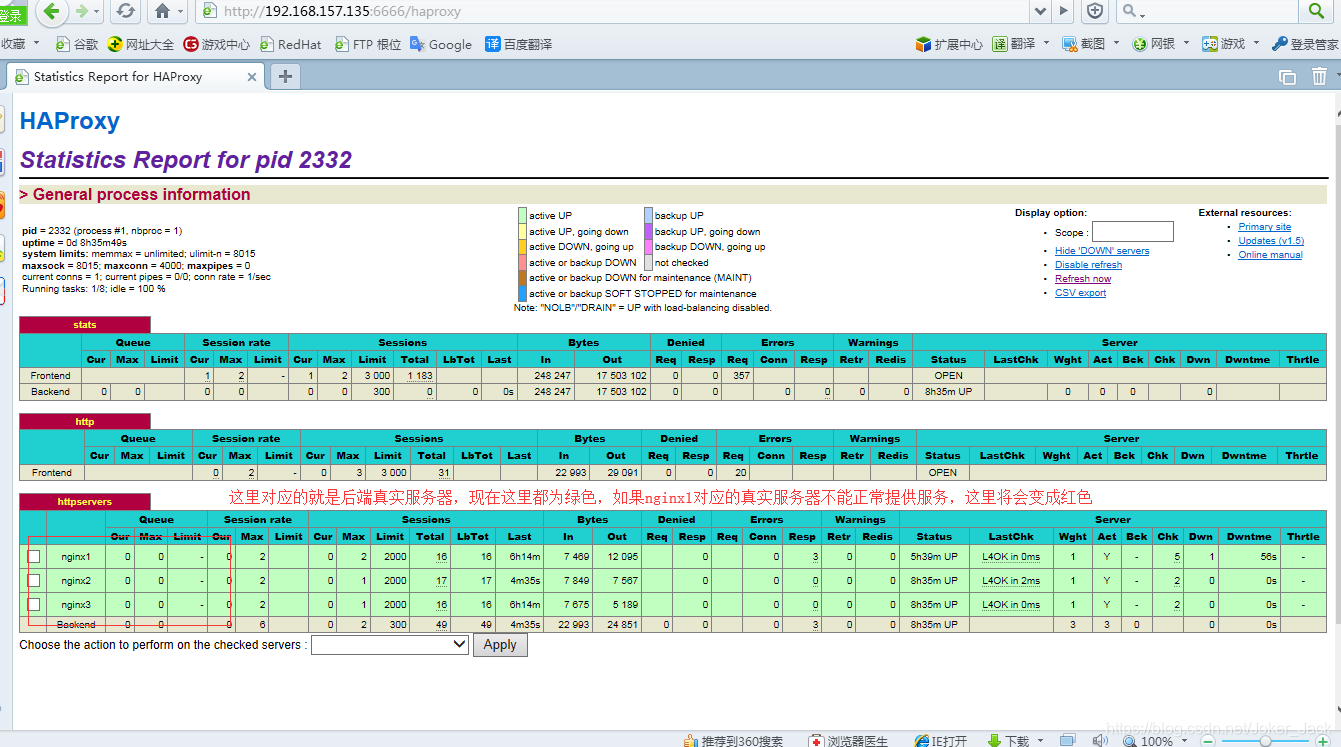Open the 下载 downloads manager
The image size is (1341, 747).
[x=1008, y=741]
